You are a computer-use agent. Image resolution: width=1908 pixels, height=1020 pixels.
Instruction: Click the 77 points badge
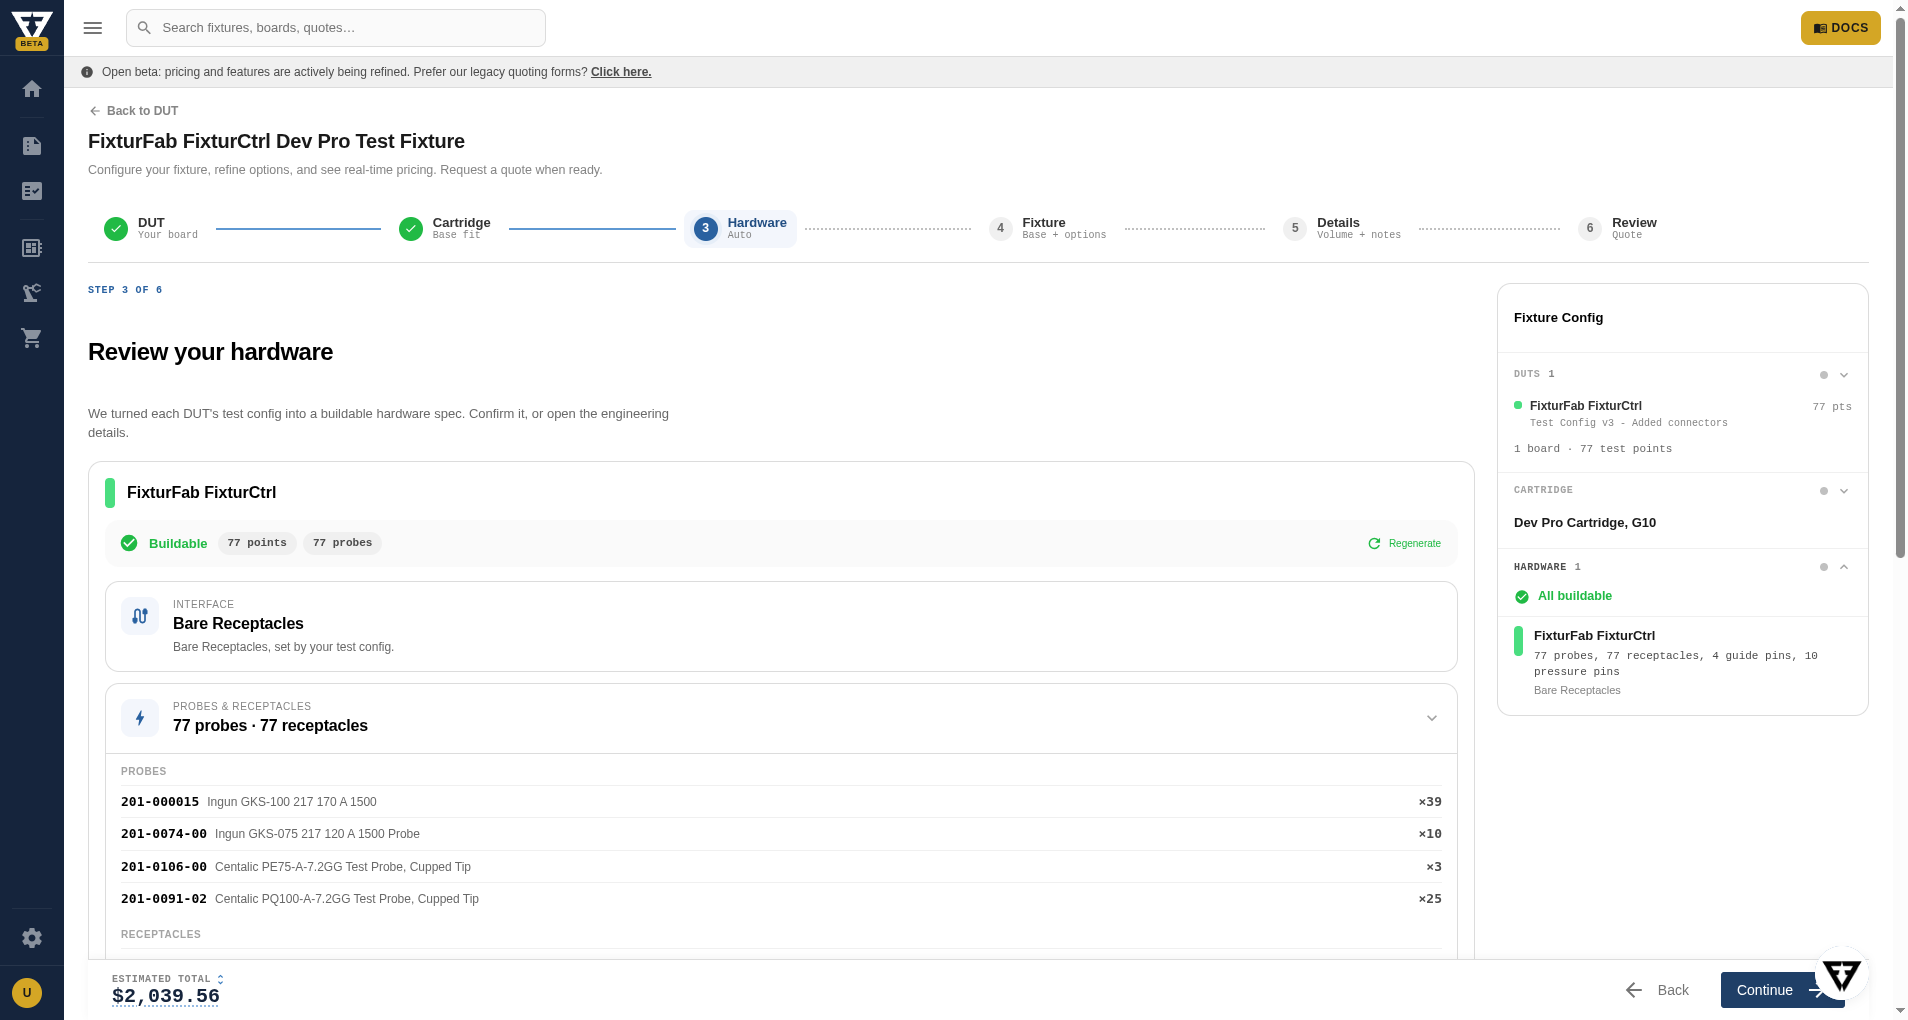[x=257, y=543]
